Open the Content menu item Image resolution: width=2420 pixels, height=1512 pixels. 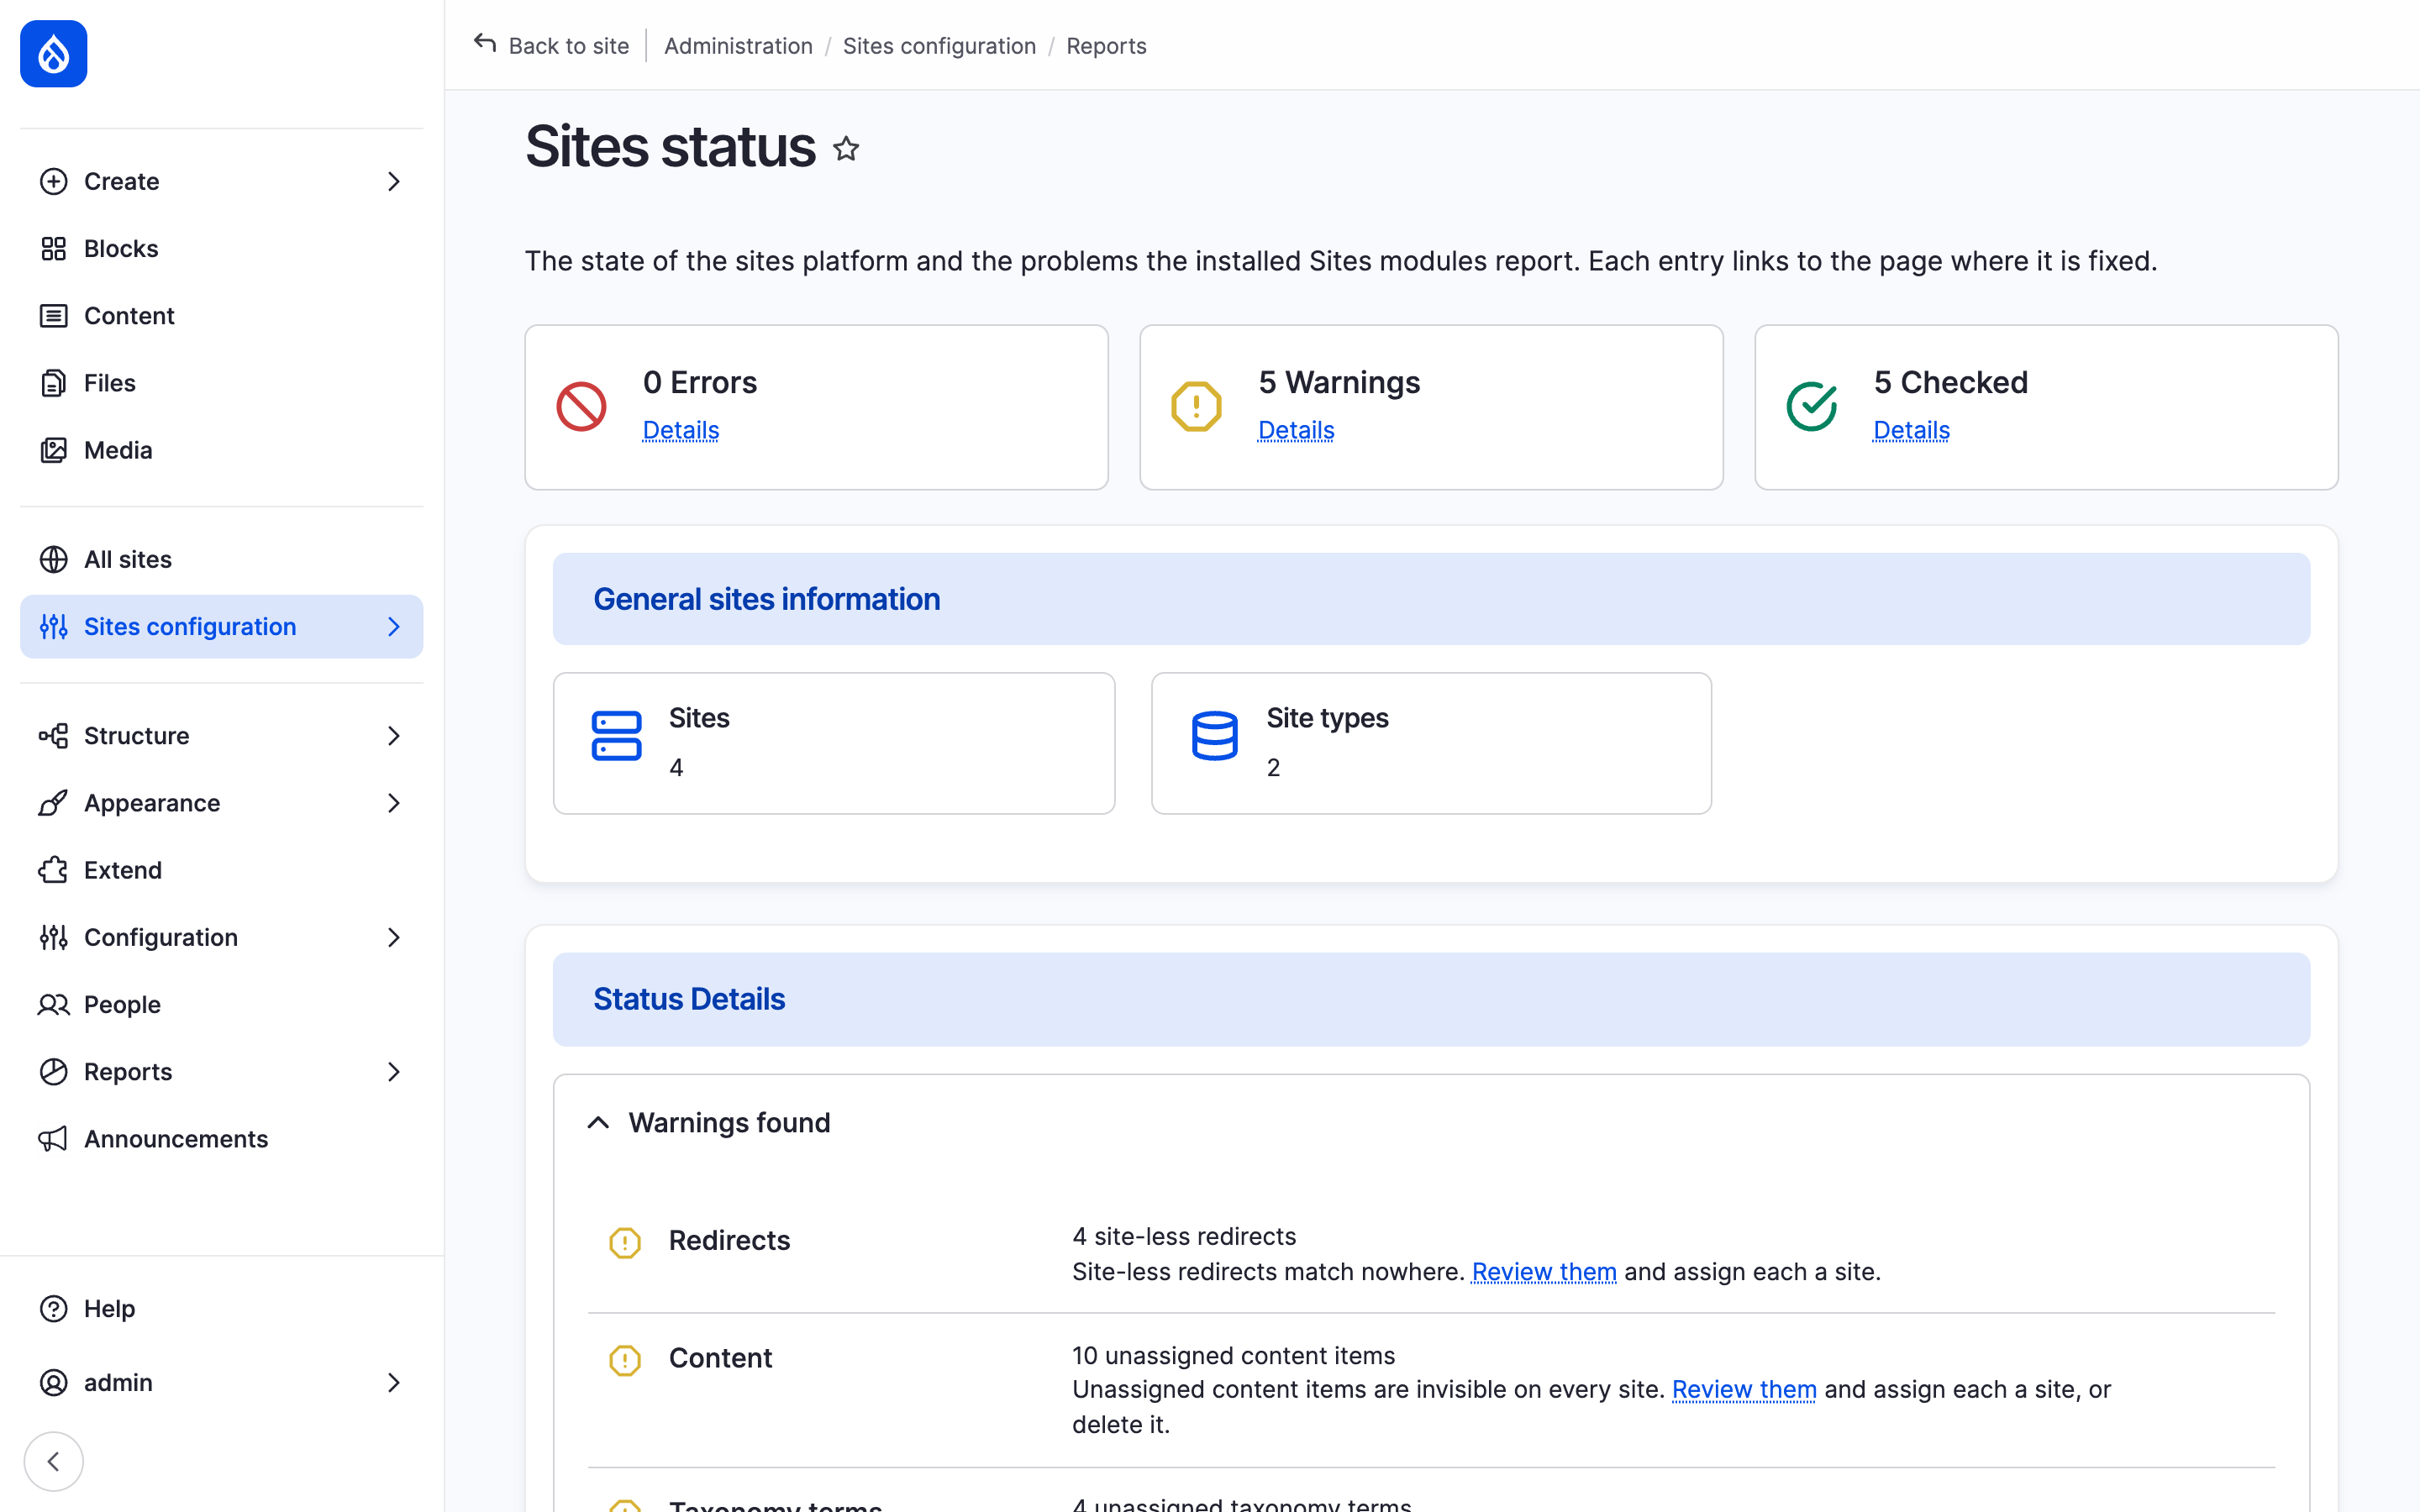(x=221, y=316)
